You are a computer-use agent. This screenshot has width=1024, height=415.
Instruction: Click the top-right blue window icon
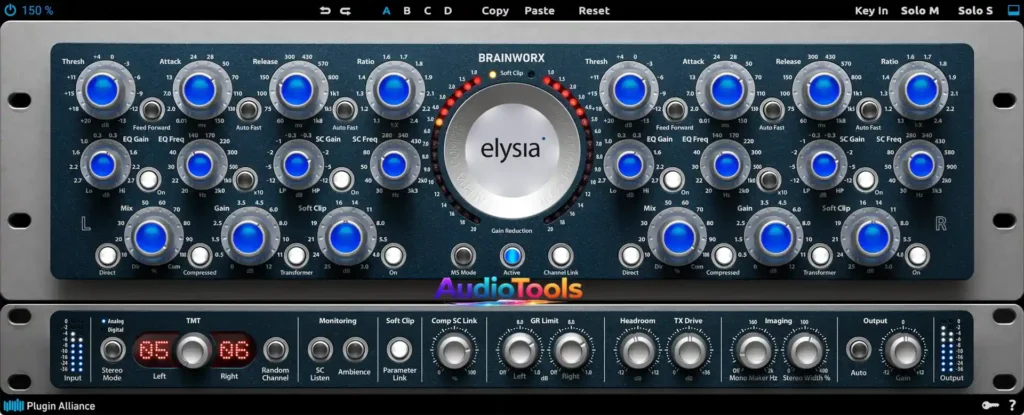tap(1013, 10)
